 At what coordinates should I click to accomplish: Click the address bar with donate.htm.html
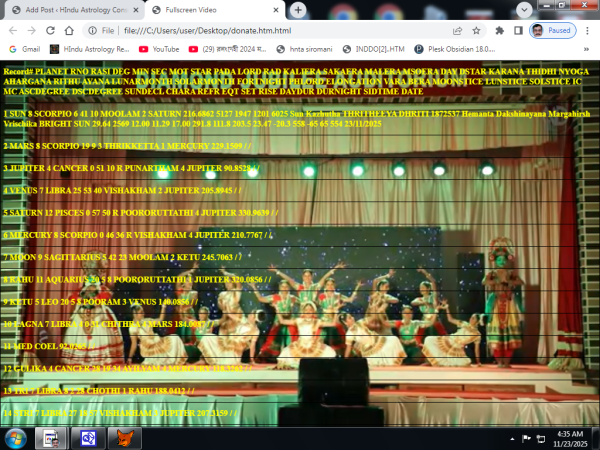tap(250, 30)
